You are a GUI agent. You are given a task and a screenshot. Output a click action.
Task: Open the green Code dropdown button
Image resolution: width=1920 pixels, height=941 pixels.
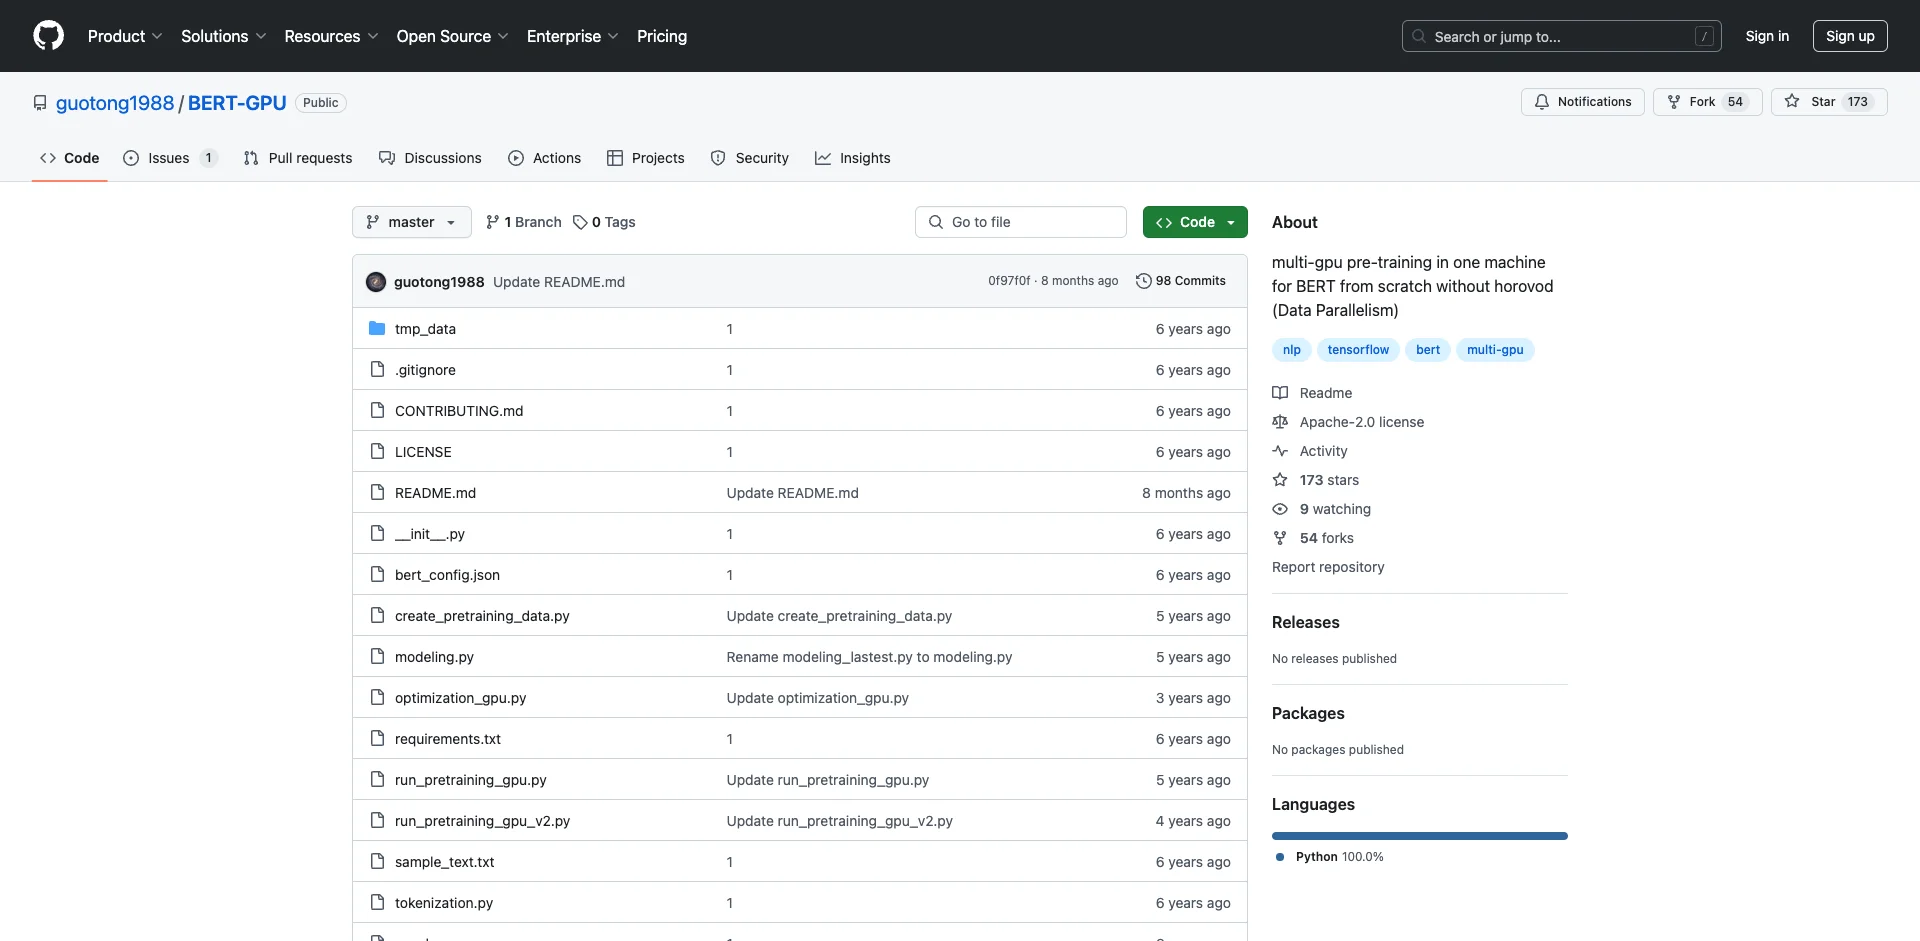point(1195,222)
